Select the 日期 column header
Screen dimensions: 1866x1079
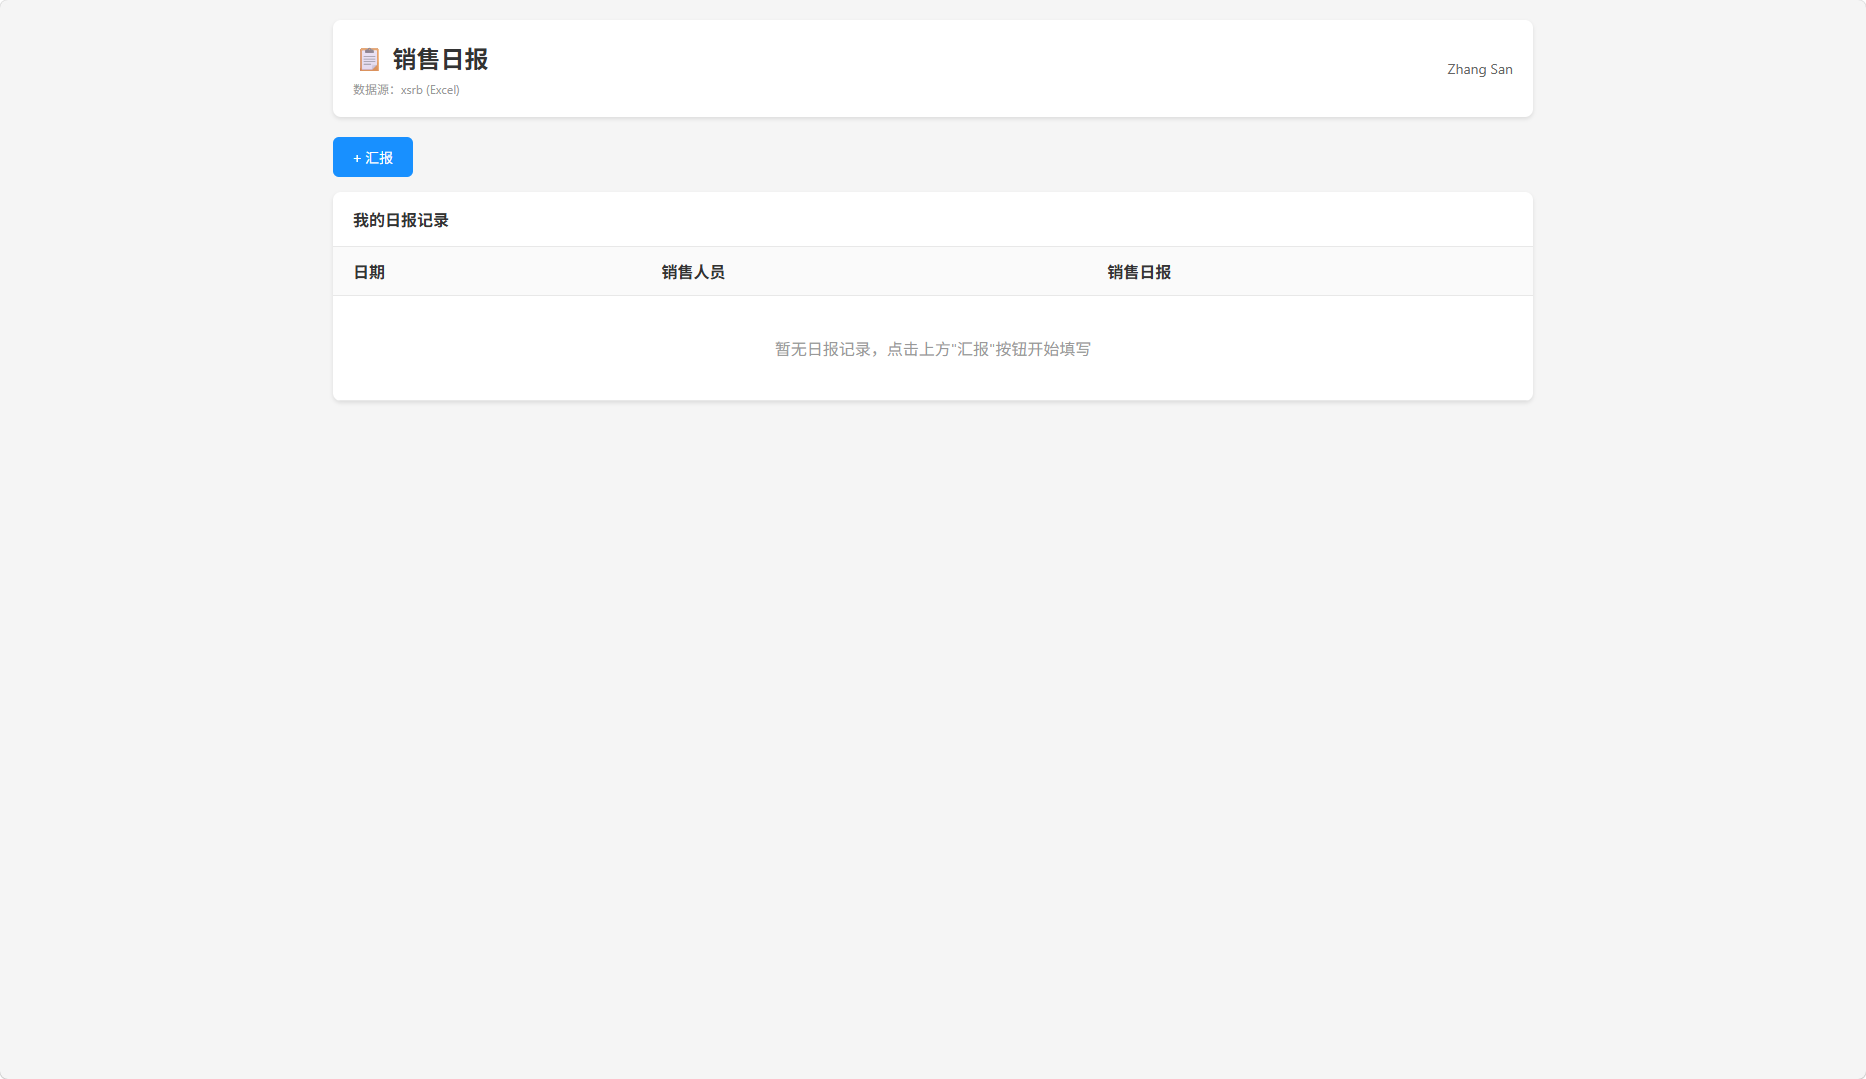point(368,271)
